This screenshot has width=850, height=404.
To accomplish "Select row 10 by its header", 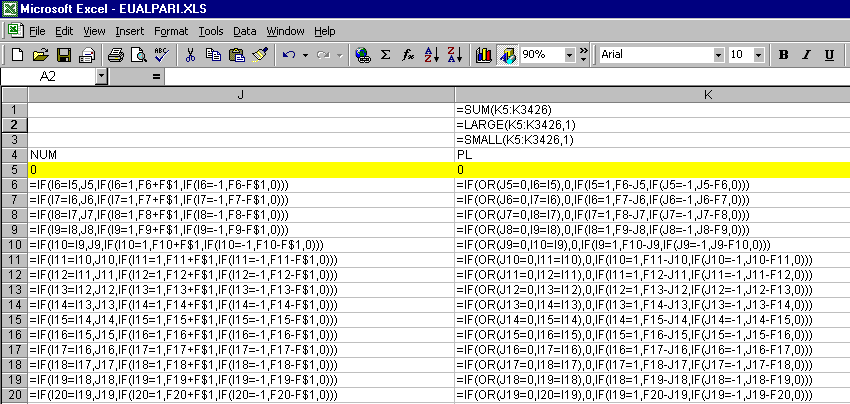I will (14, 245).
